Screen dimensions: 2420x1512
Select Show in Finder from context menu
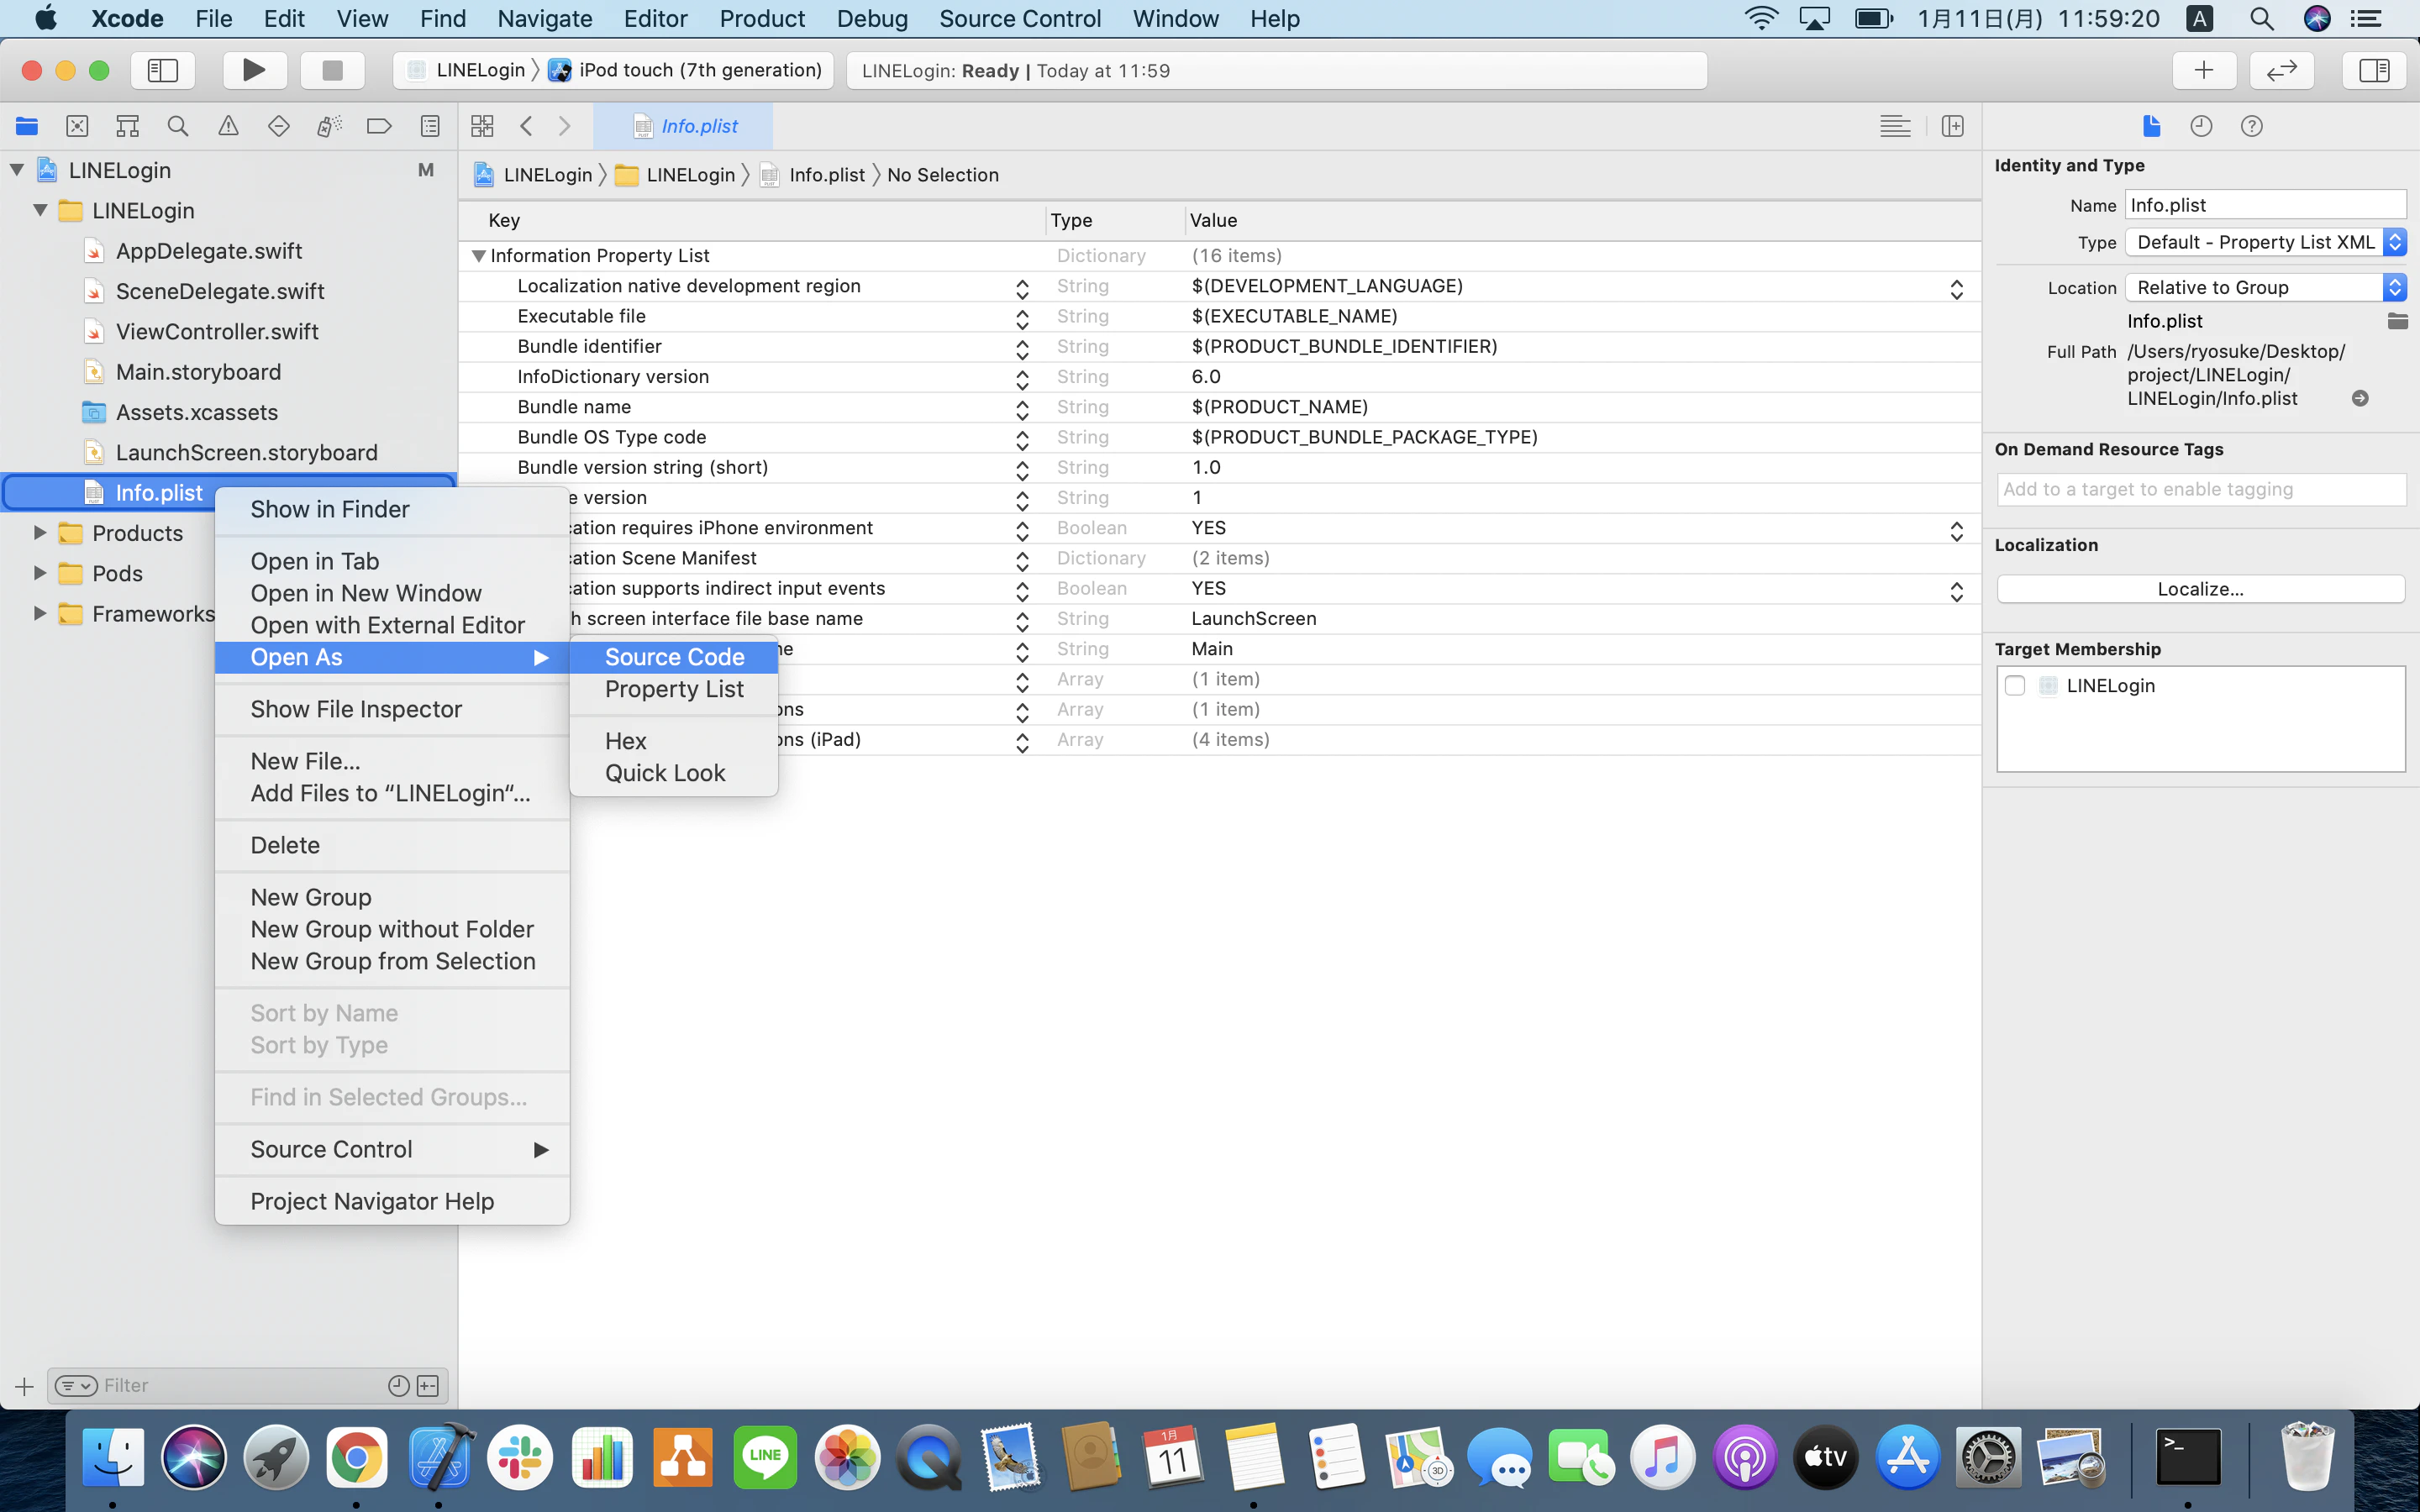tap(392, 509)
